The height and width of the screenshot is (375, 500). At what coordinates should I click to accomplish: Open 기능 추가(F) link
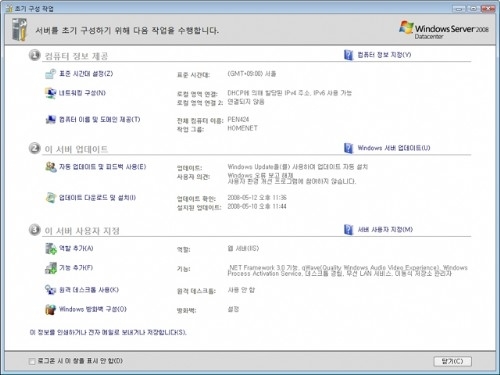[x=76, y=268]
